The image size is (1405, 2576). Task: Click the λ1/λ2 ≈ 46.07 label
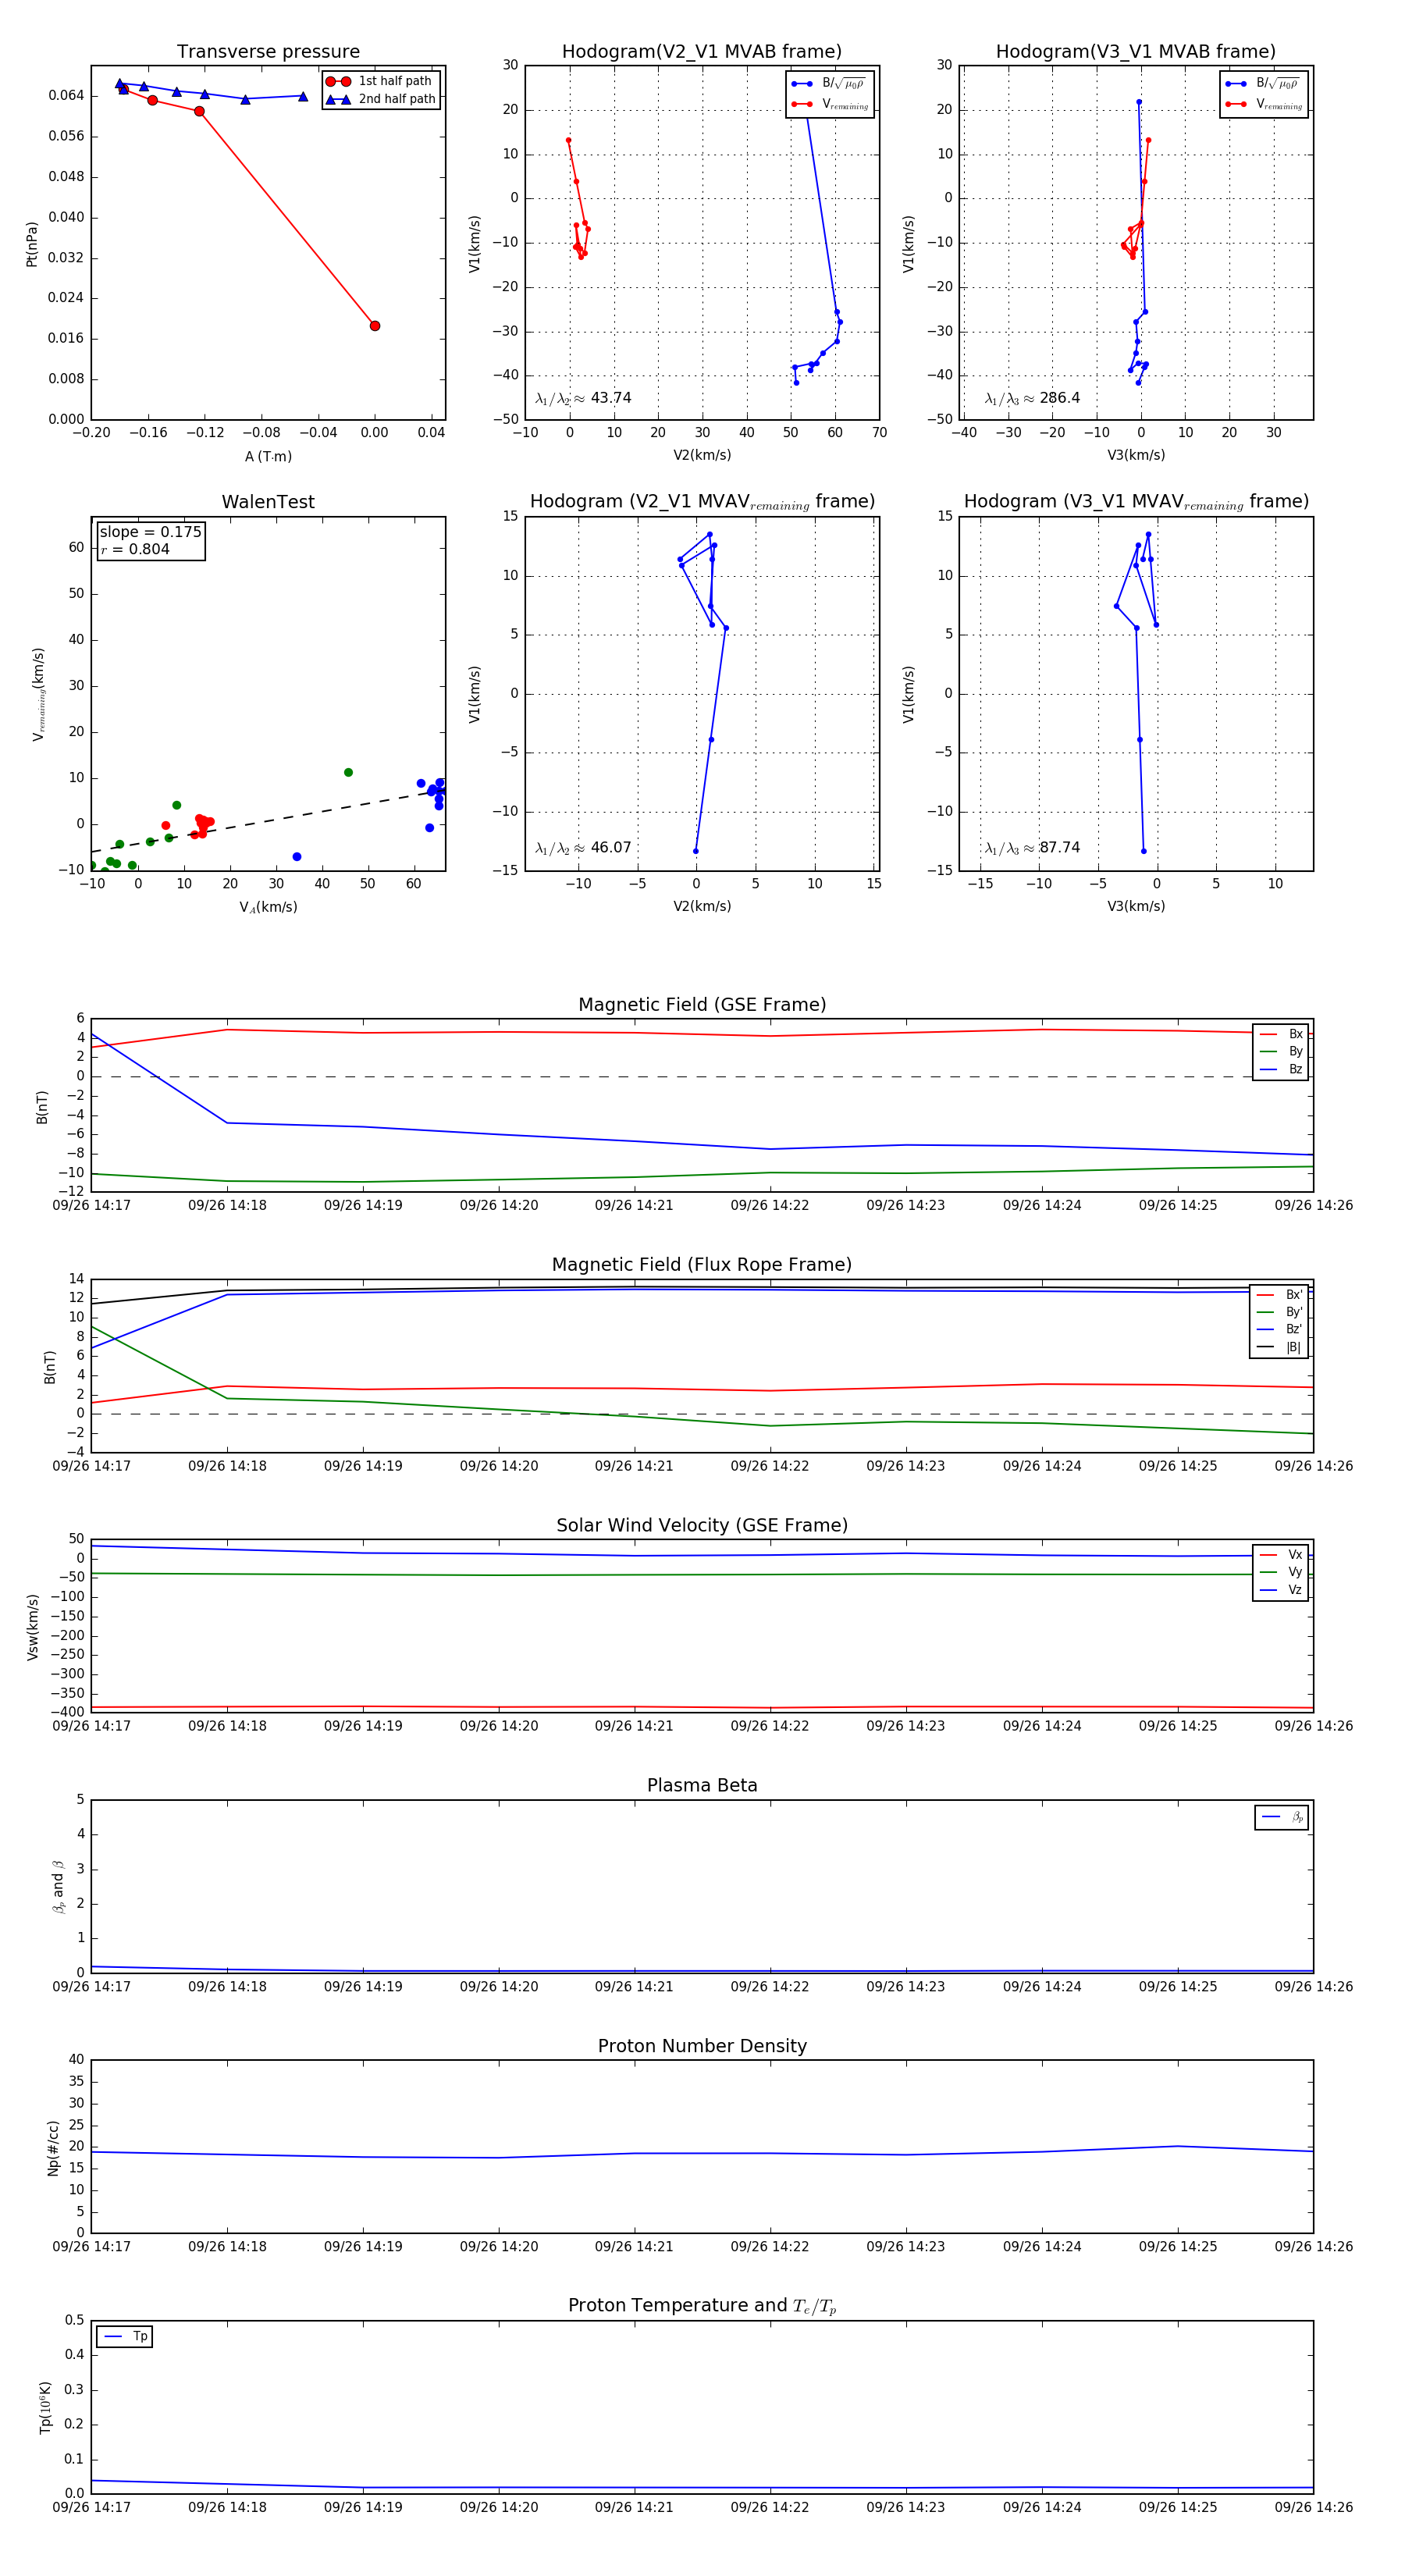point(583,848)
